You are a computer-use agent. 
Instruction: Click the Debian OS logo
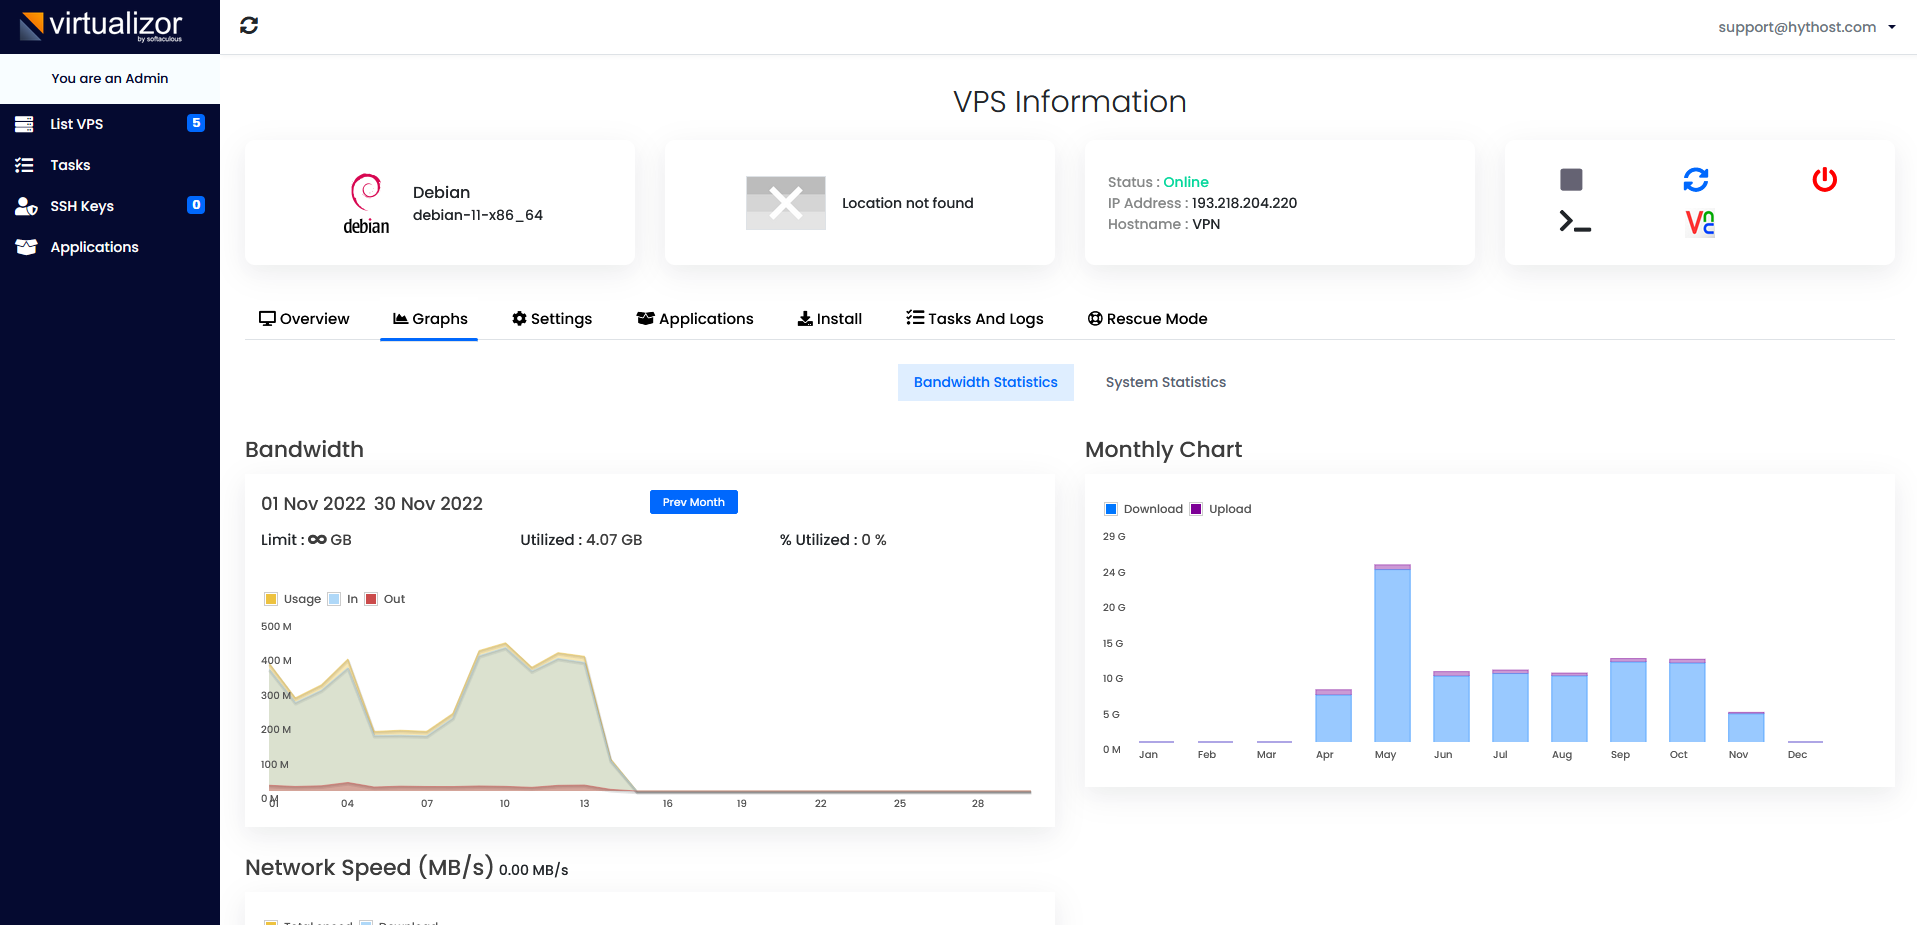tap(366, 203)
